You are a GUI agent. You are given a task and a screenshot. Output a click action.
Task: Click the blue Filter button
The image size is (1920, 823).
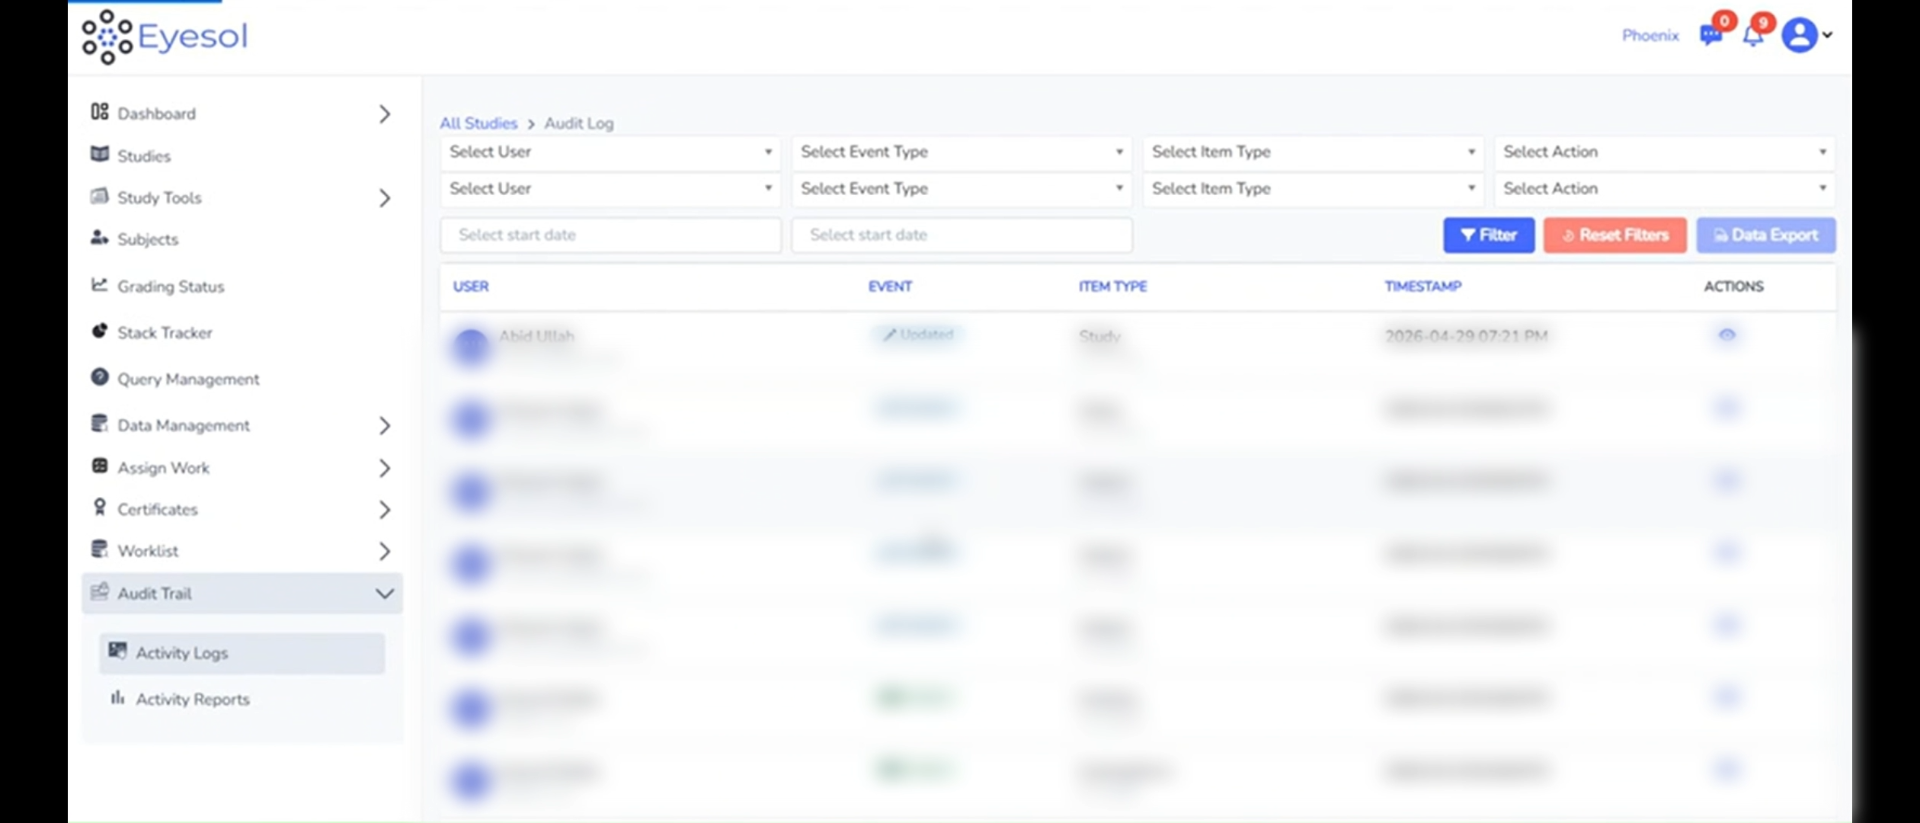1488,235
